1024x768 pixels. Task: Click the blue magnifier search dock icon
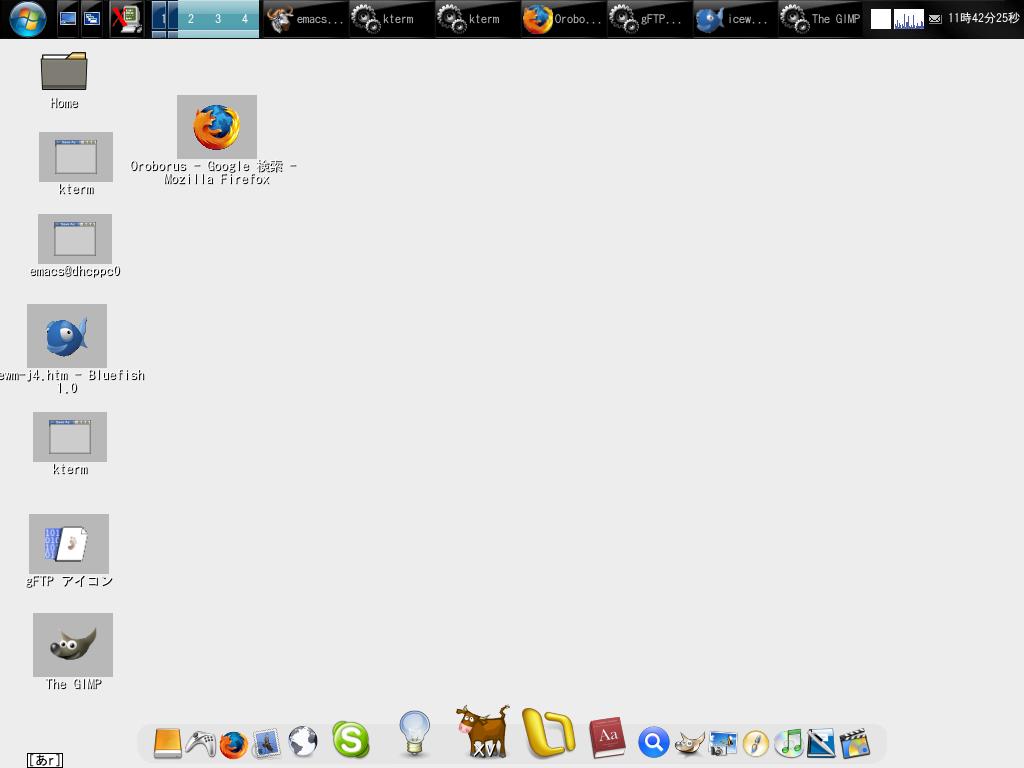point(653,743)
